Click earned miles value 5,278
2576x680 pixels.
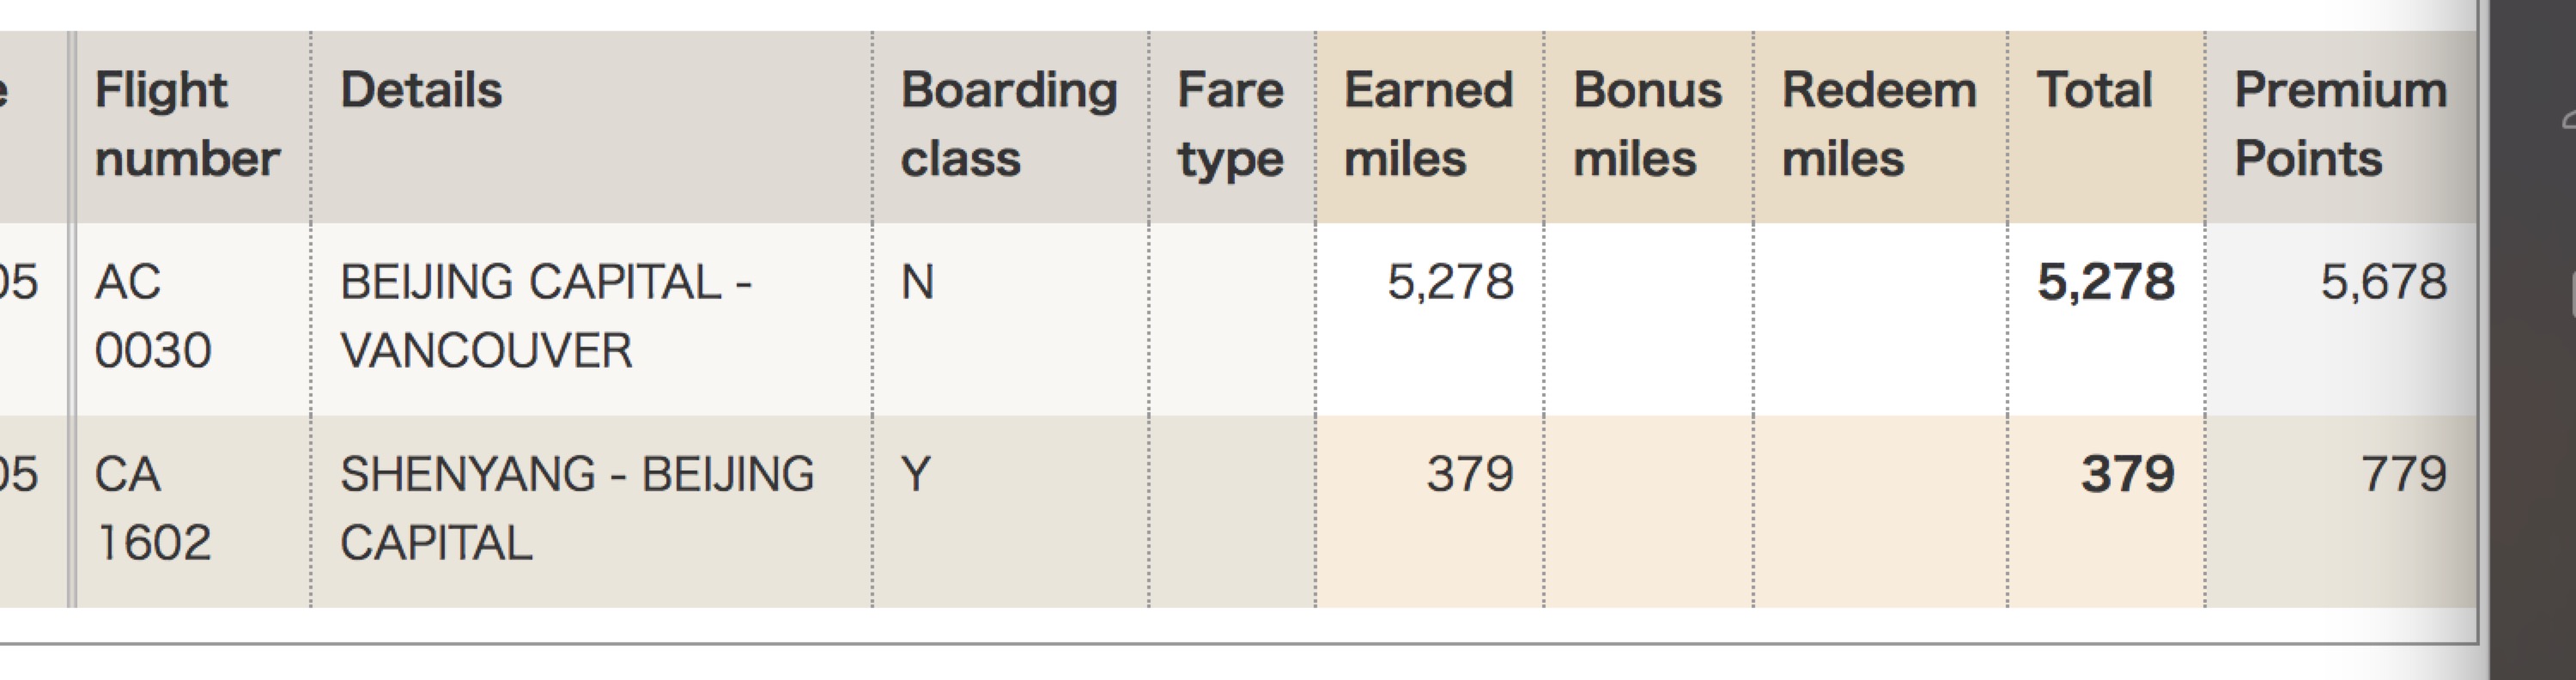(1450, 283)
